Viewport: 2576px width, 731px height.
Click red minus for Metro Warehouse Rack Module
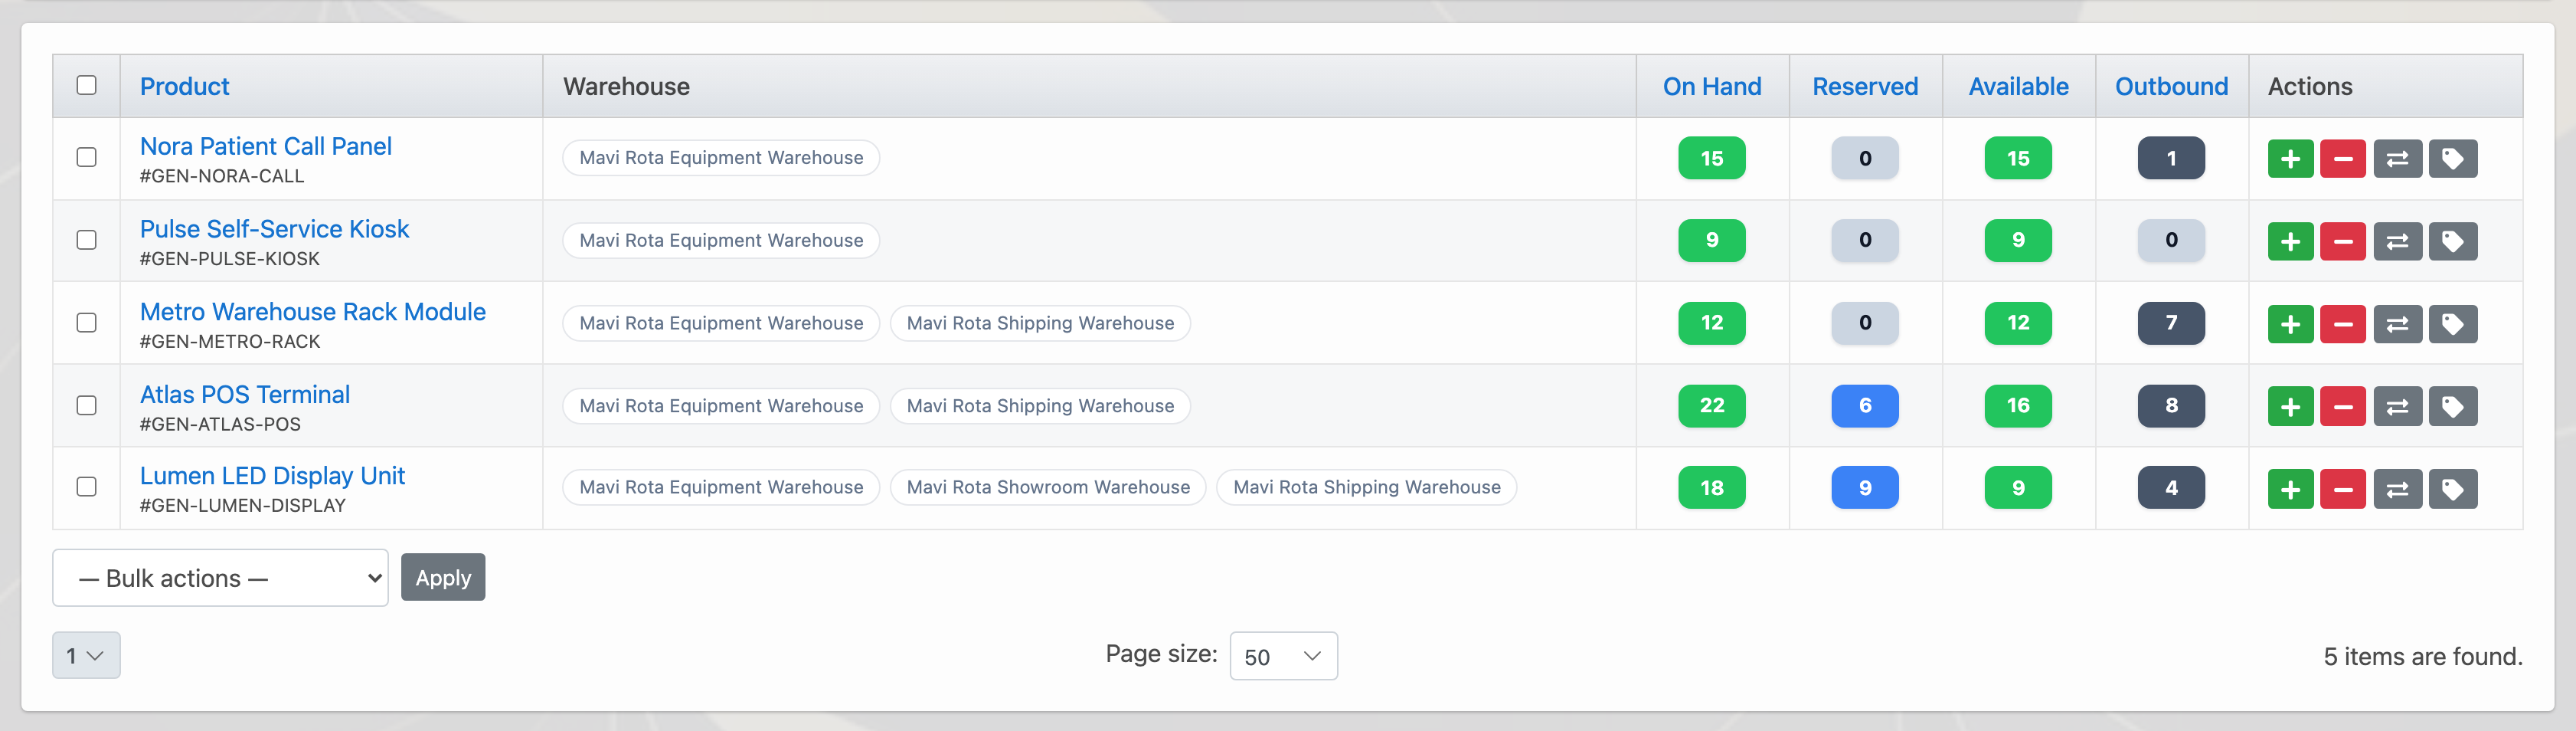[2342, 324]
